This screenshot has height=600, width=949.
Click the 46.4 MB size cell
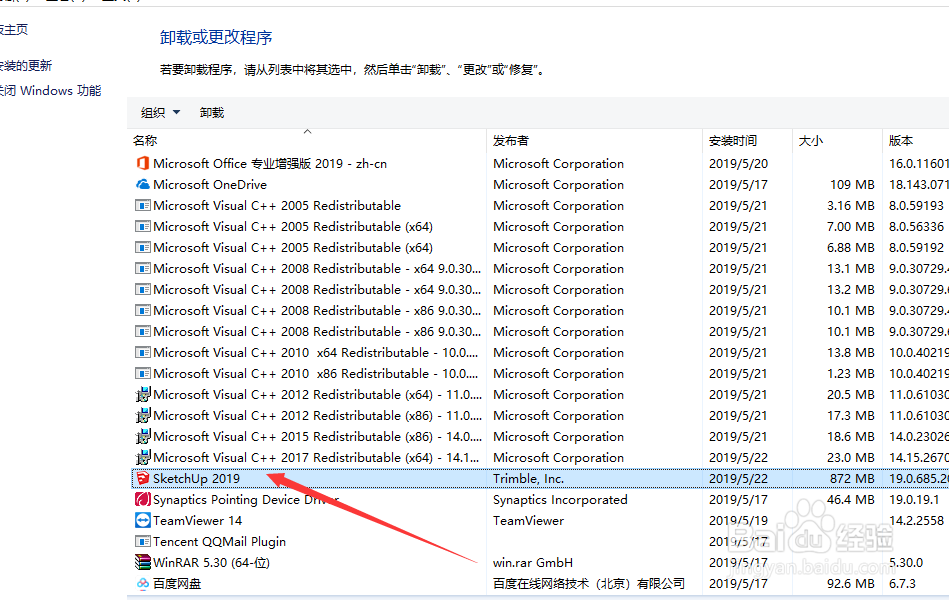click(850, 499)
